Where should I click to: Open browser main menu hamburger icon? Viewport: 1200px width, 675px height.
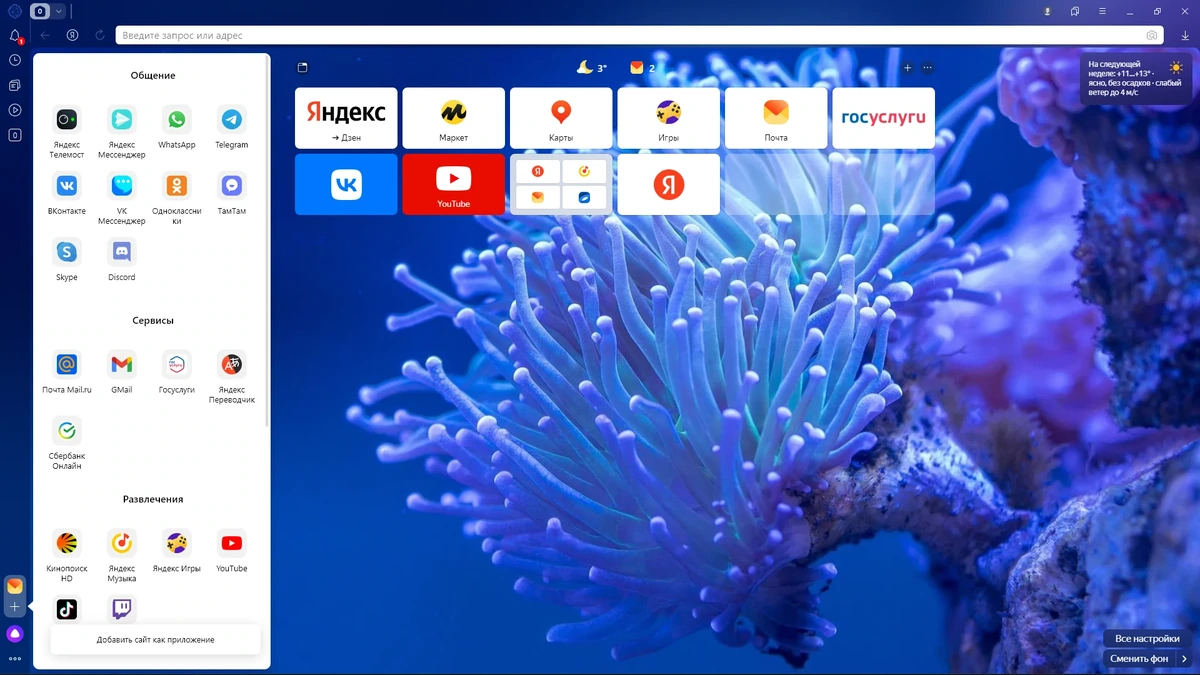pyautogui.click(x=1104, y=11)
